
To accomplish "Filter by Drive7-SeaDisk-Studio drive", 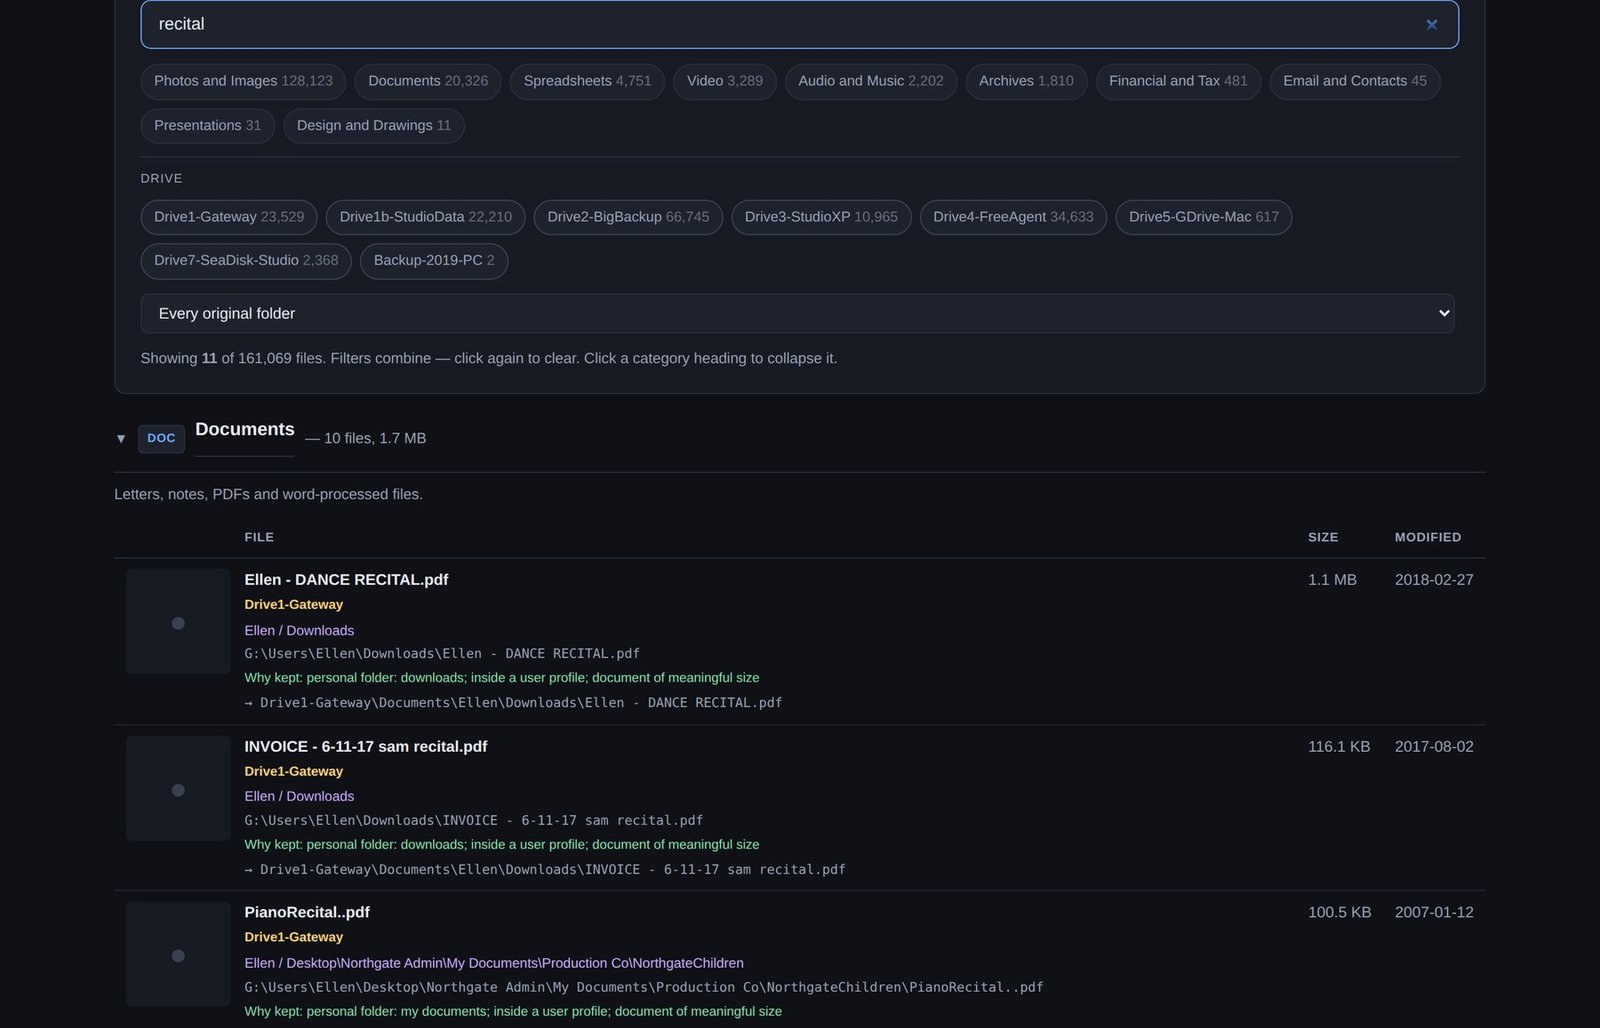I will pyautogui.click(x=246, y=261).
